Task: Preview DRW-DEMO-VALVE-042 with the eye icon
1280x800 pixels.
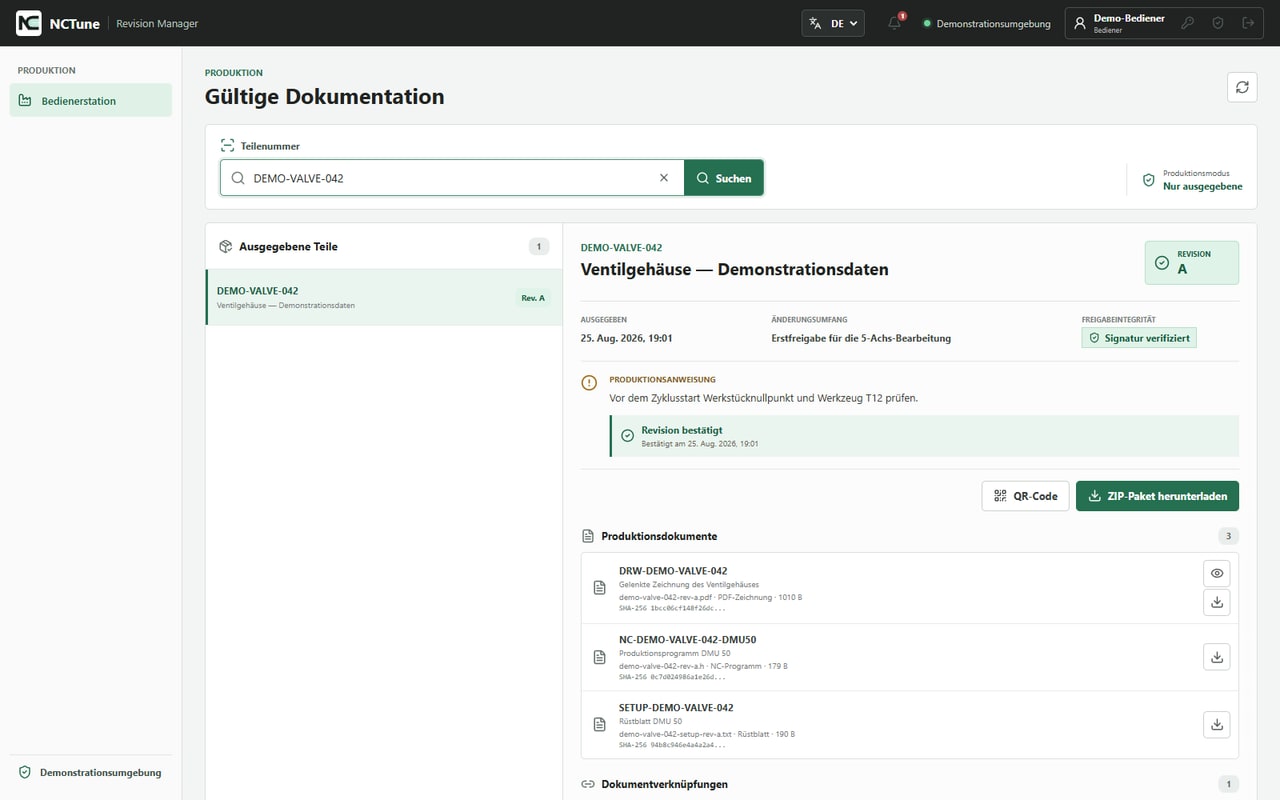Action: tap(1217, 573)
